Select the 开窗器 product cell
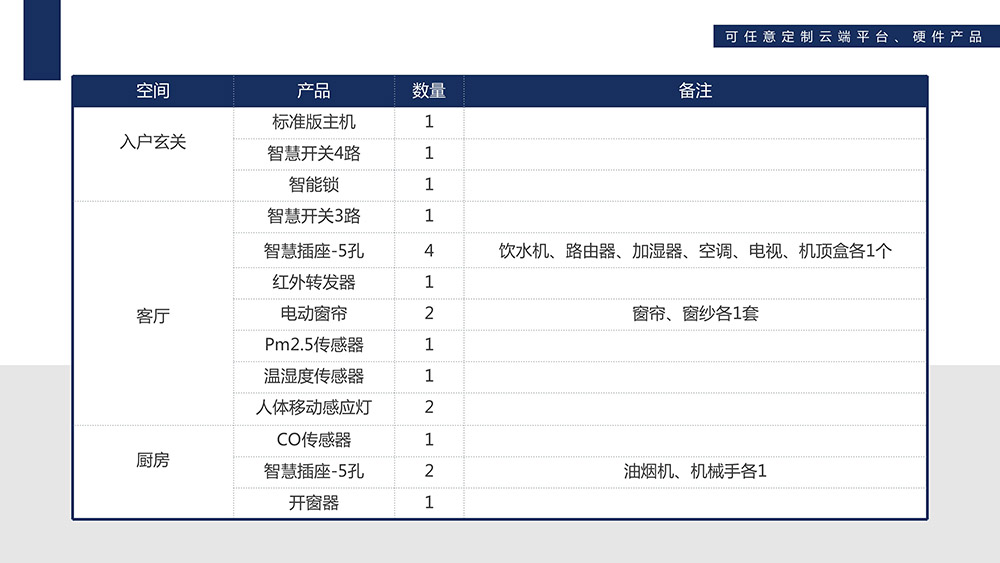 point(314,502)
